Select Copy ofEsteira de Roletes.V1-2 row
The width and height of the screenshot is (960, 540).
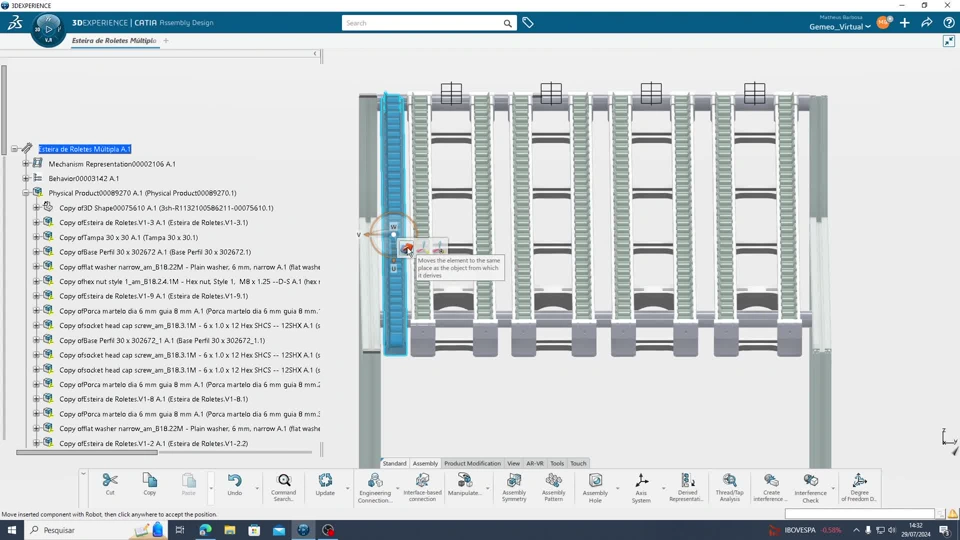coord(154,443)
